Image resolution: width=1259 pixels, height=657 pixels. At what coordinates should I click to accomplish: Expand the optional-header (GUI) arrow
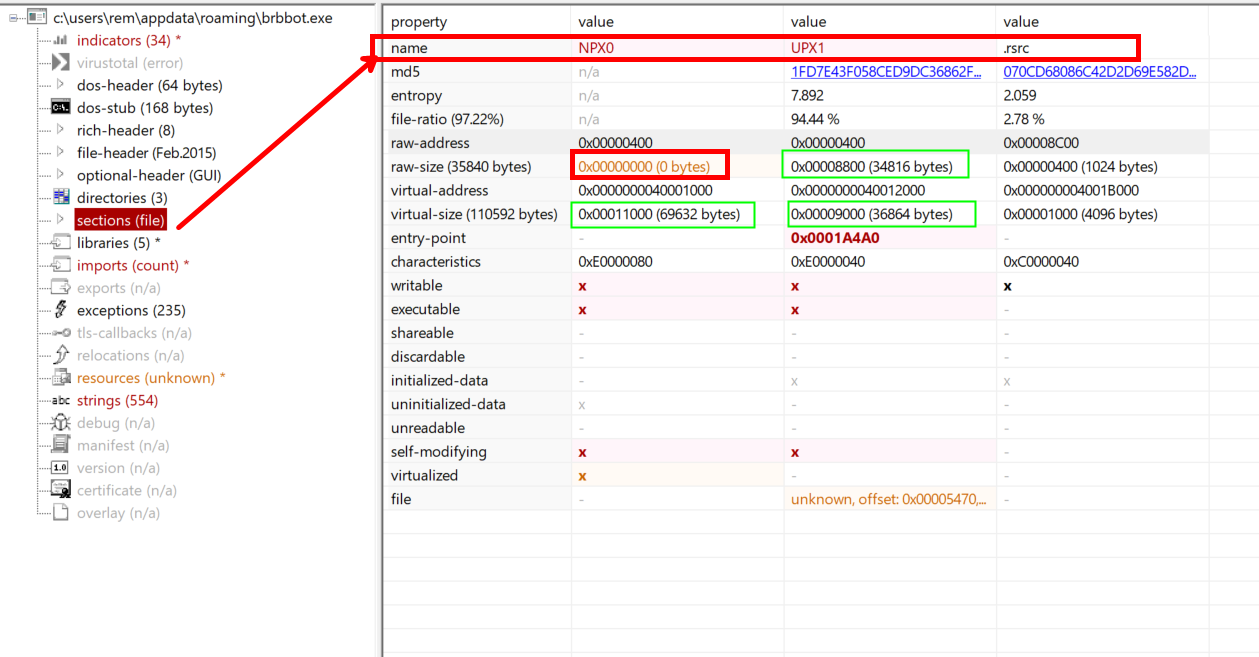60,175
